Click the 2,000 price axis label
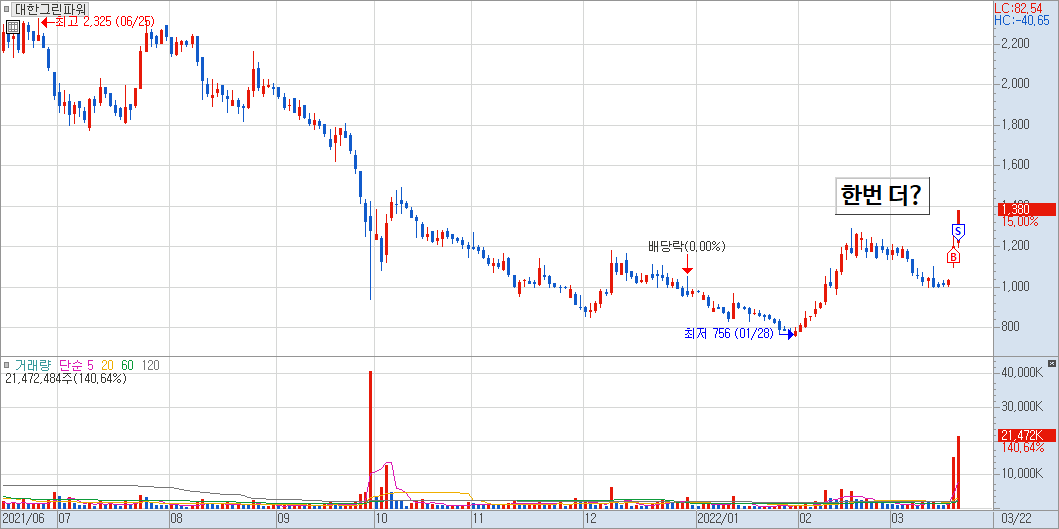Image resolution: width=1059 pixels, height=529 pixels. (x=1016, y=84)
